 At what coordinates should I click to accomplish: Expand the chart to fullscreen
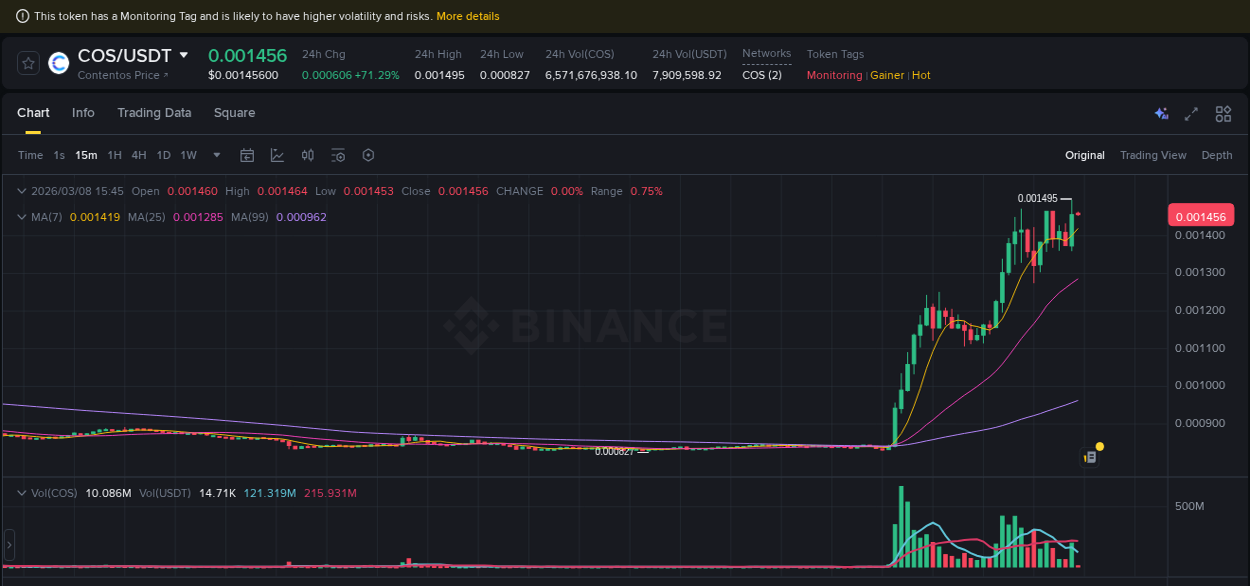(x=1191, y=114)
